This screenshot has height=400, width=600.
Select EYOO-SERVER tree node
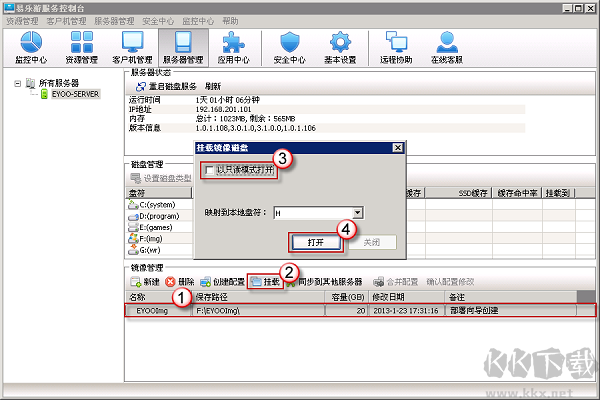75,94
